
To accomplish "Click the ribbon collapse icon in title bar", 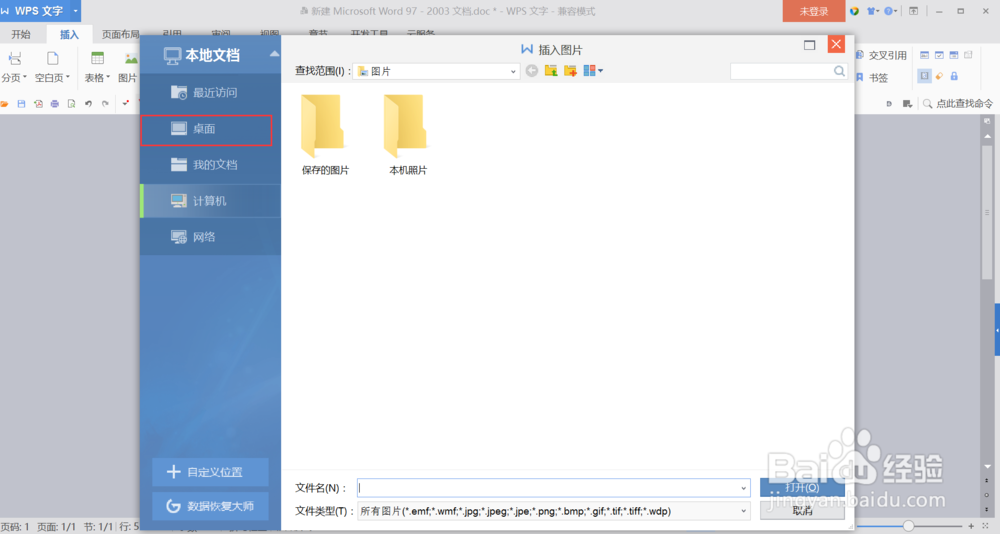I will (913, 11).
